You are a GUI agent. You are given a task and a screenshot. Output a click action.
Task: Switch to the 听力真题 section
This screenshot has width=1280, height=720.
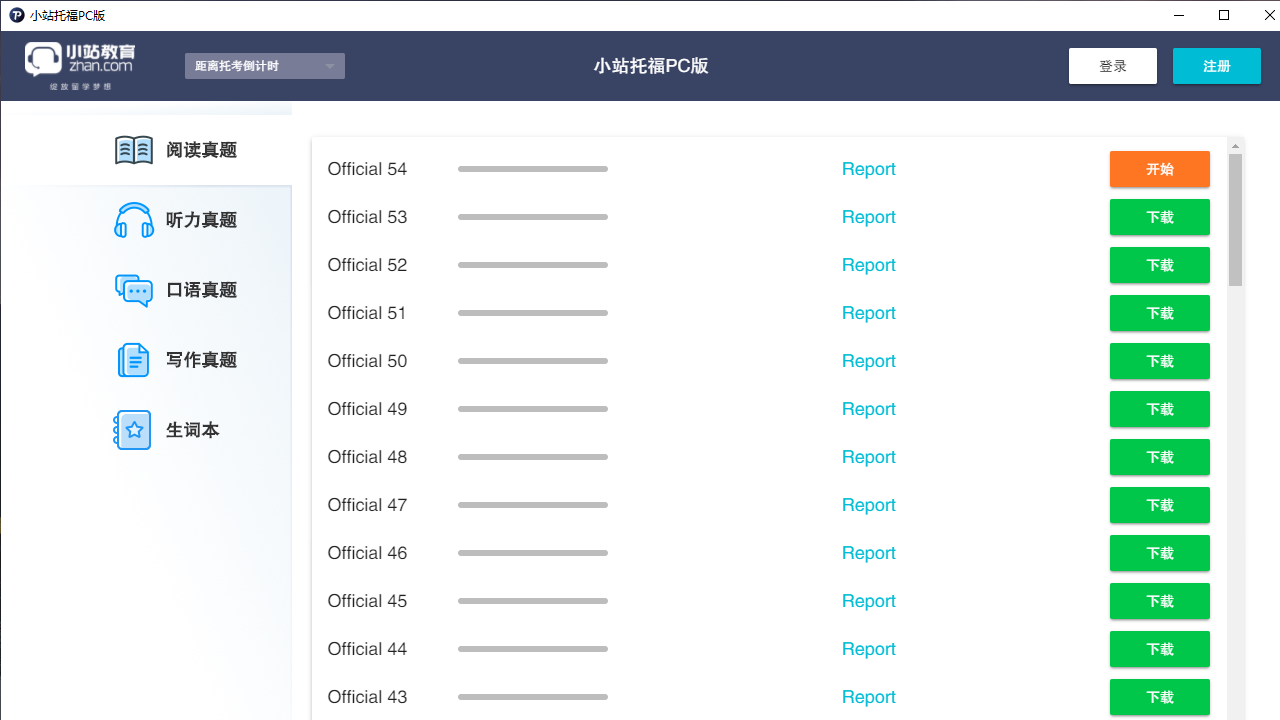[200, 219]
